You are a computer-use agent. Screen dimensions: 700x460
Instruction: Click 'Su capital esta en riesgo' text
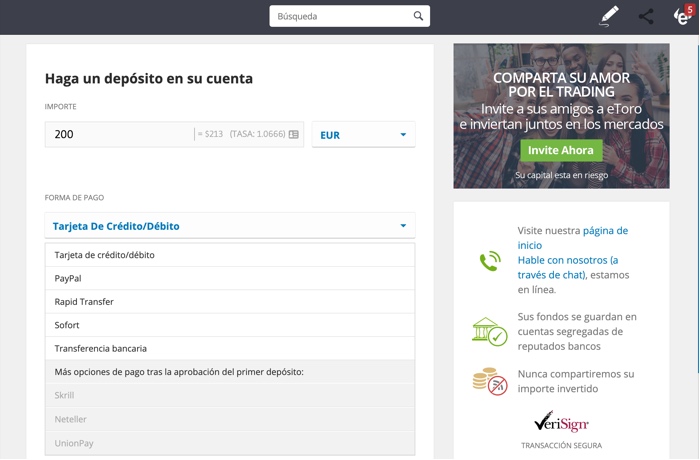pyautogui.click(x=561, y=175)
